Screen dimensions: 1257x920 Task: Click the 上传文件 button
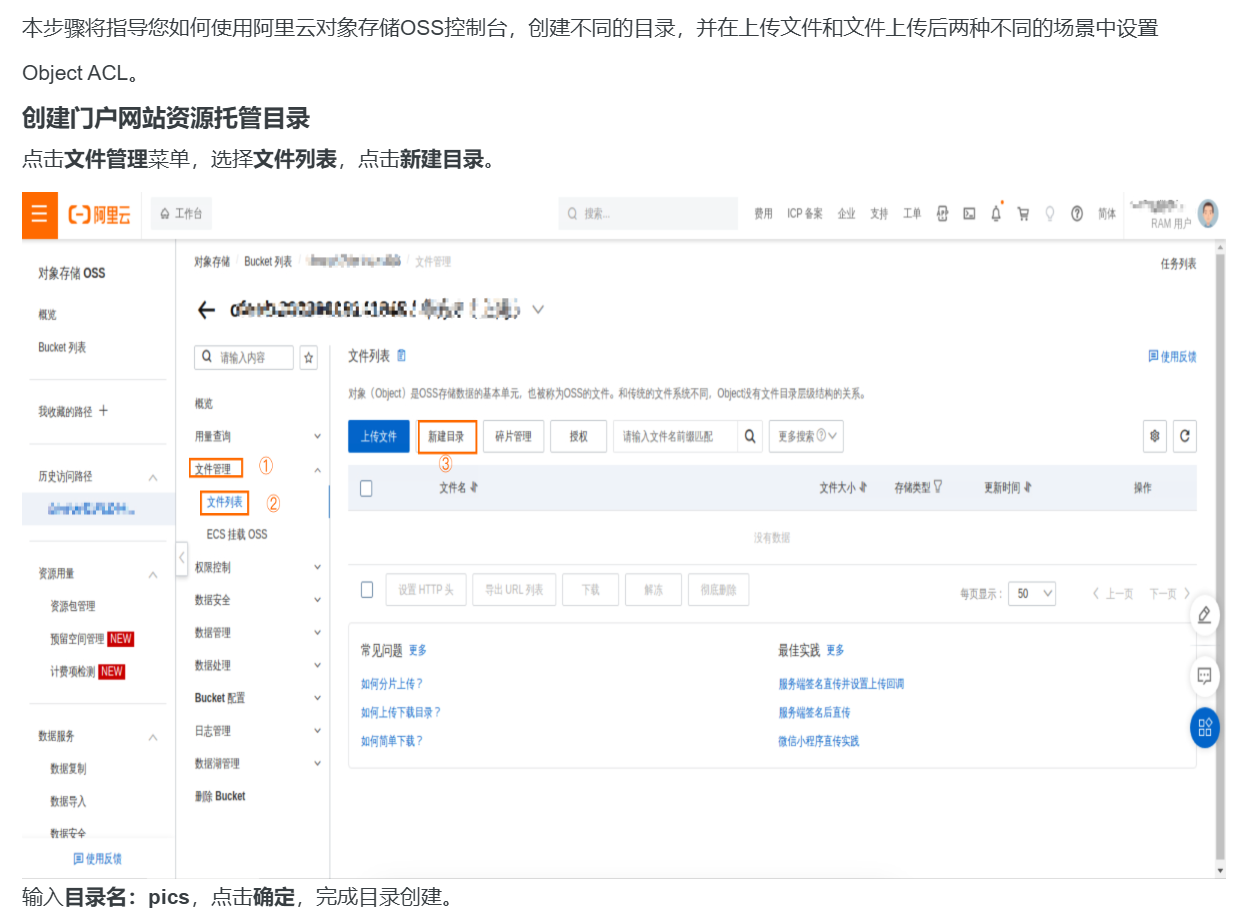pyautogui.click(x=378, y=436)
